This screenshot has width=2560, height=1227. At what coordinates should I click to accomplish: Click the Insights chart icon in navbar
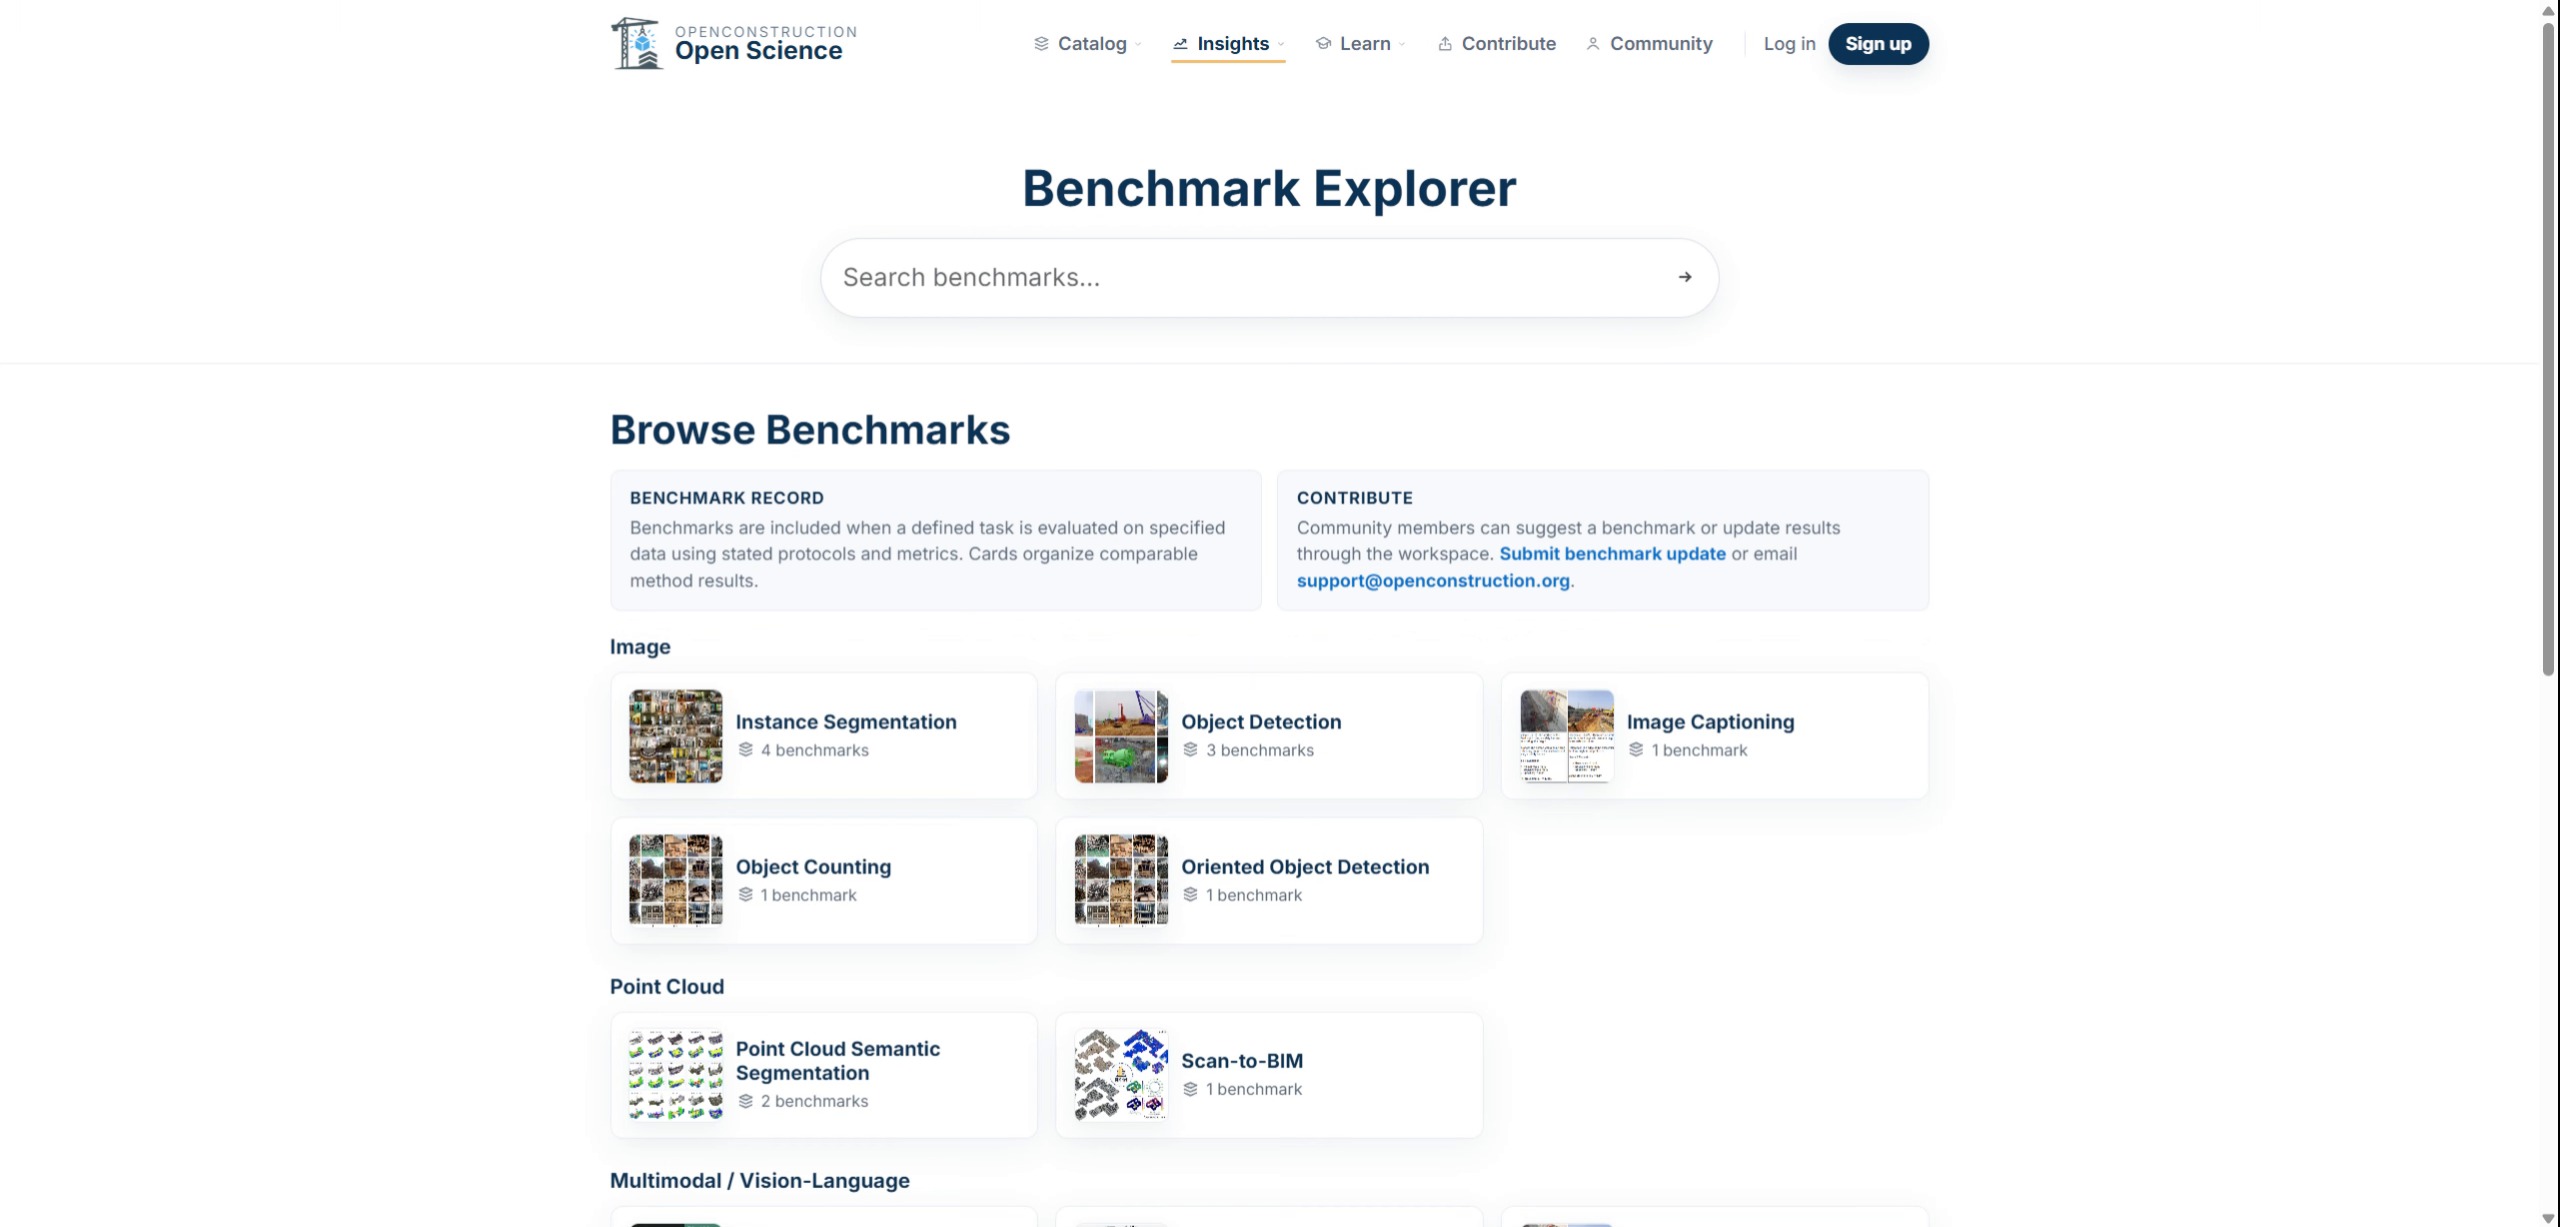[1180, 44]
